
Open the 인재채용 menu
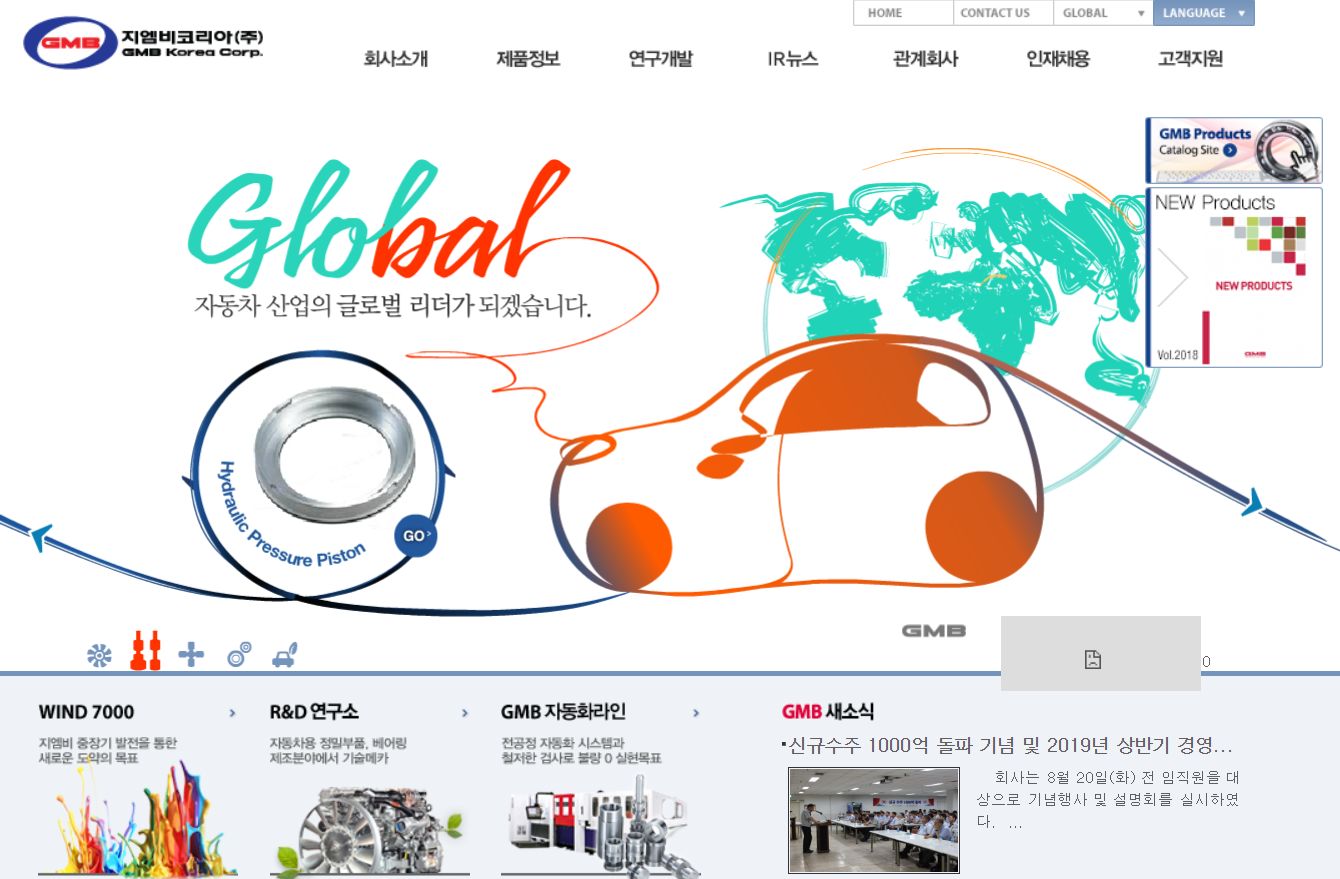tap(1058, 58)
